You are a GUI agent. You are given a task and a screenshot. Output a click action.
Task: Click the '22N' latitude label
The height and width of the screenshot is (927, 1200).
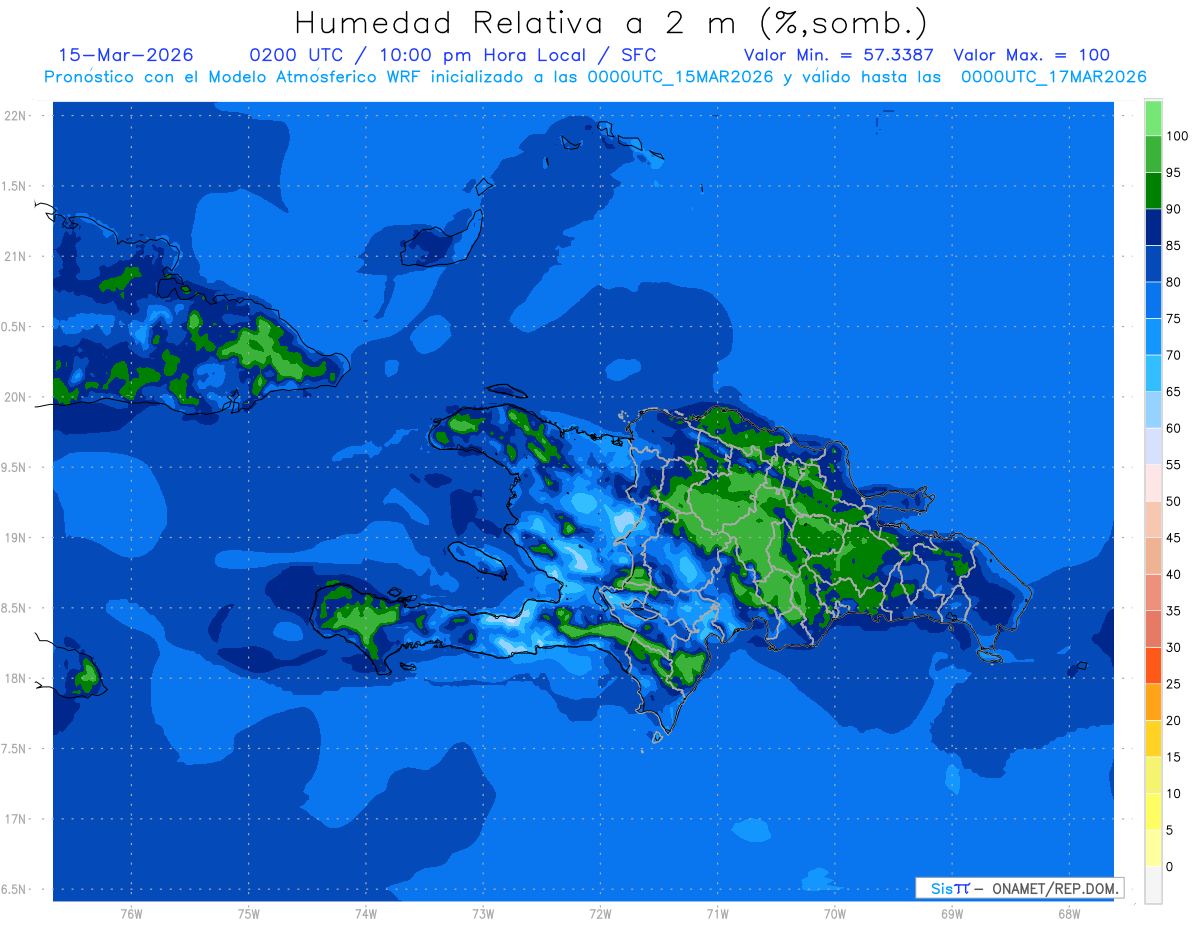click(15, 115)
